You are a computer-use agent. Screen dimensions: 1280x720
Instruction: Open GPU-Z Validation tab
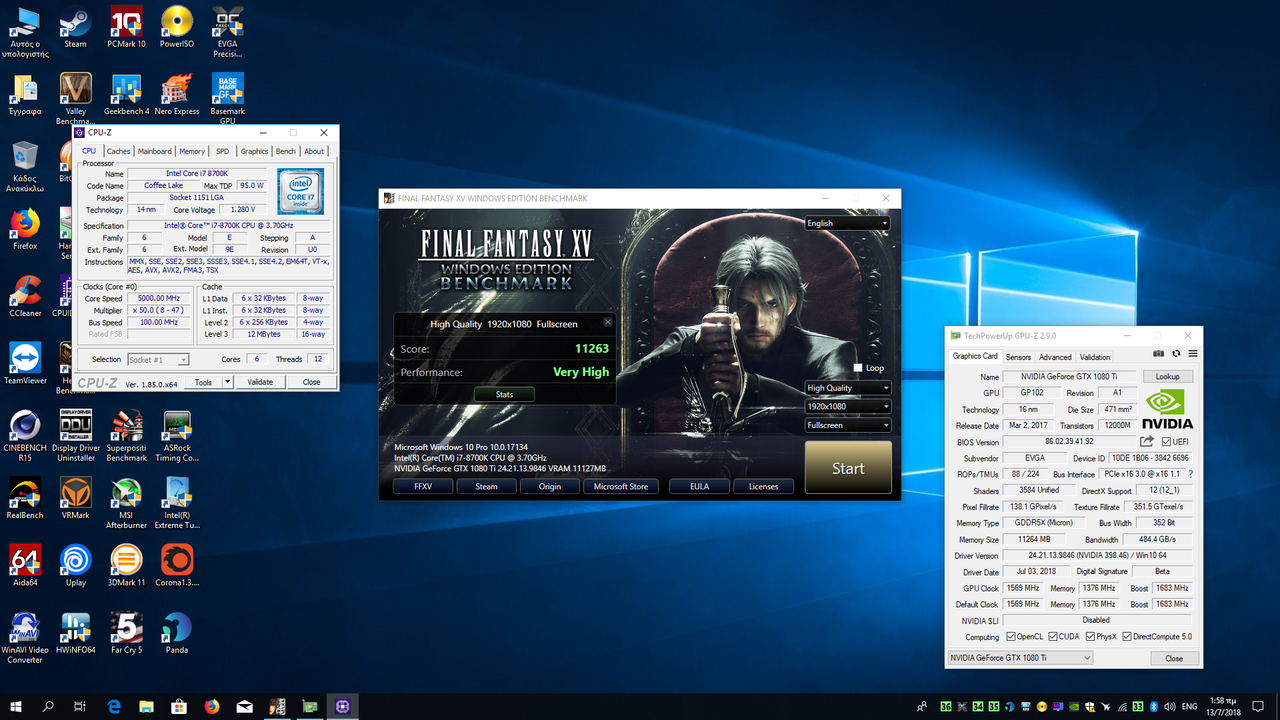[x=1095, y=357]
